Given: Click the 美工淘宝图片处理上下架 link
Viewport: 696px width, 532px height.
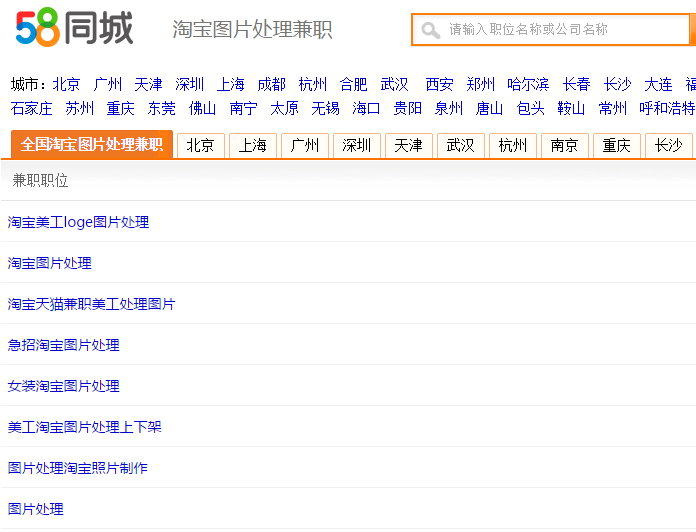Looking at the screenshot, I should point(84,427).
